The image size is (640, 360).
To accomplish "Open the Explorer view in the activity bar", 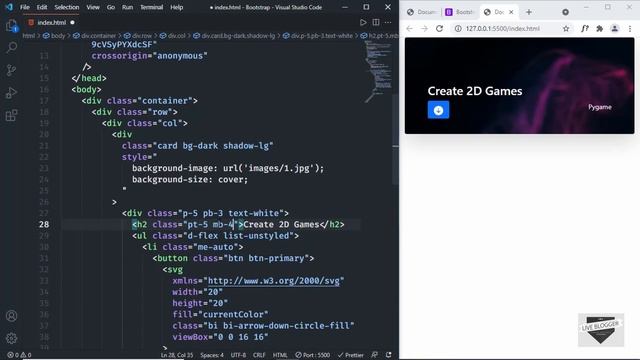I will tap(11, 26).
